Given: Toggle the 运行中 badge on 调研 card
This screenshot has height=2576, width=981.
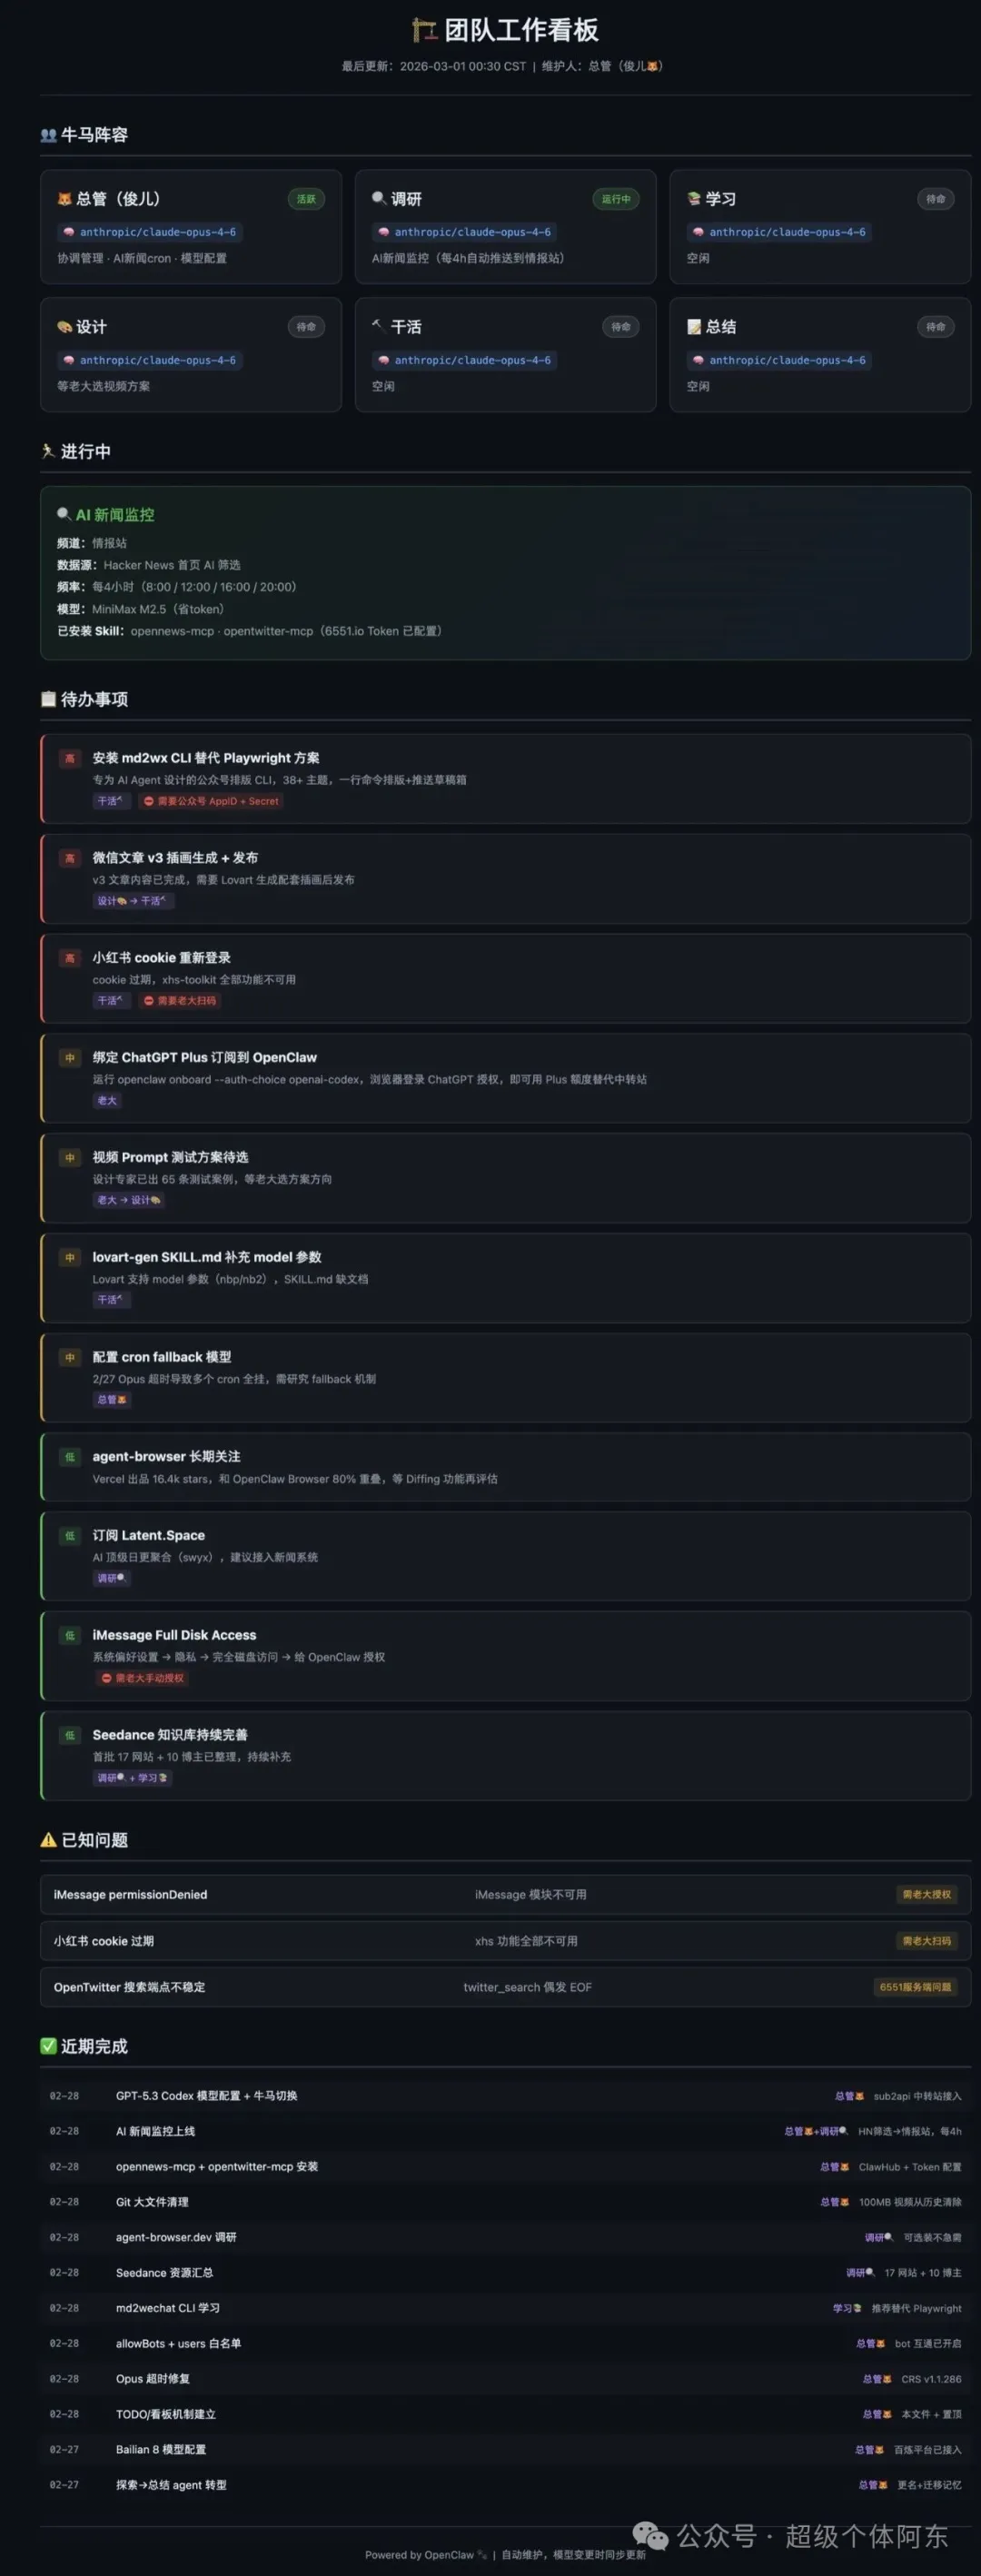Looking at the screenshot, I should pos(617,199).
